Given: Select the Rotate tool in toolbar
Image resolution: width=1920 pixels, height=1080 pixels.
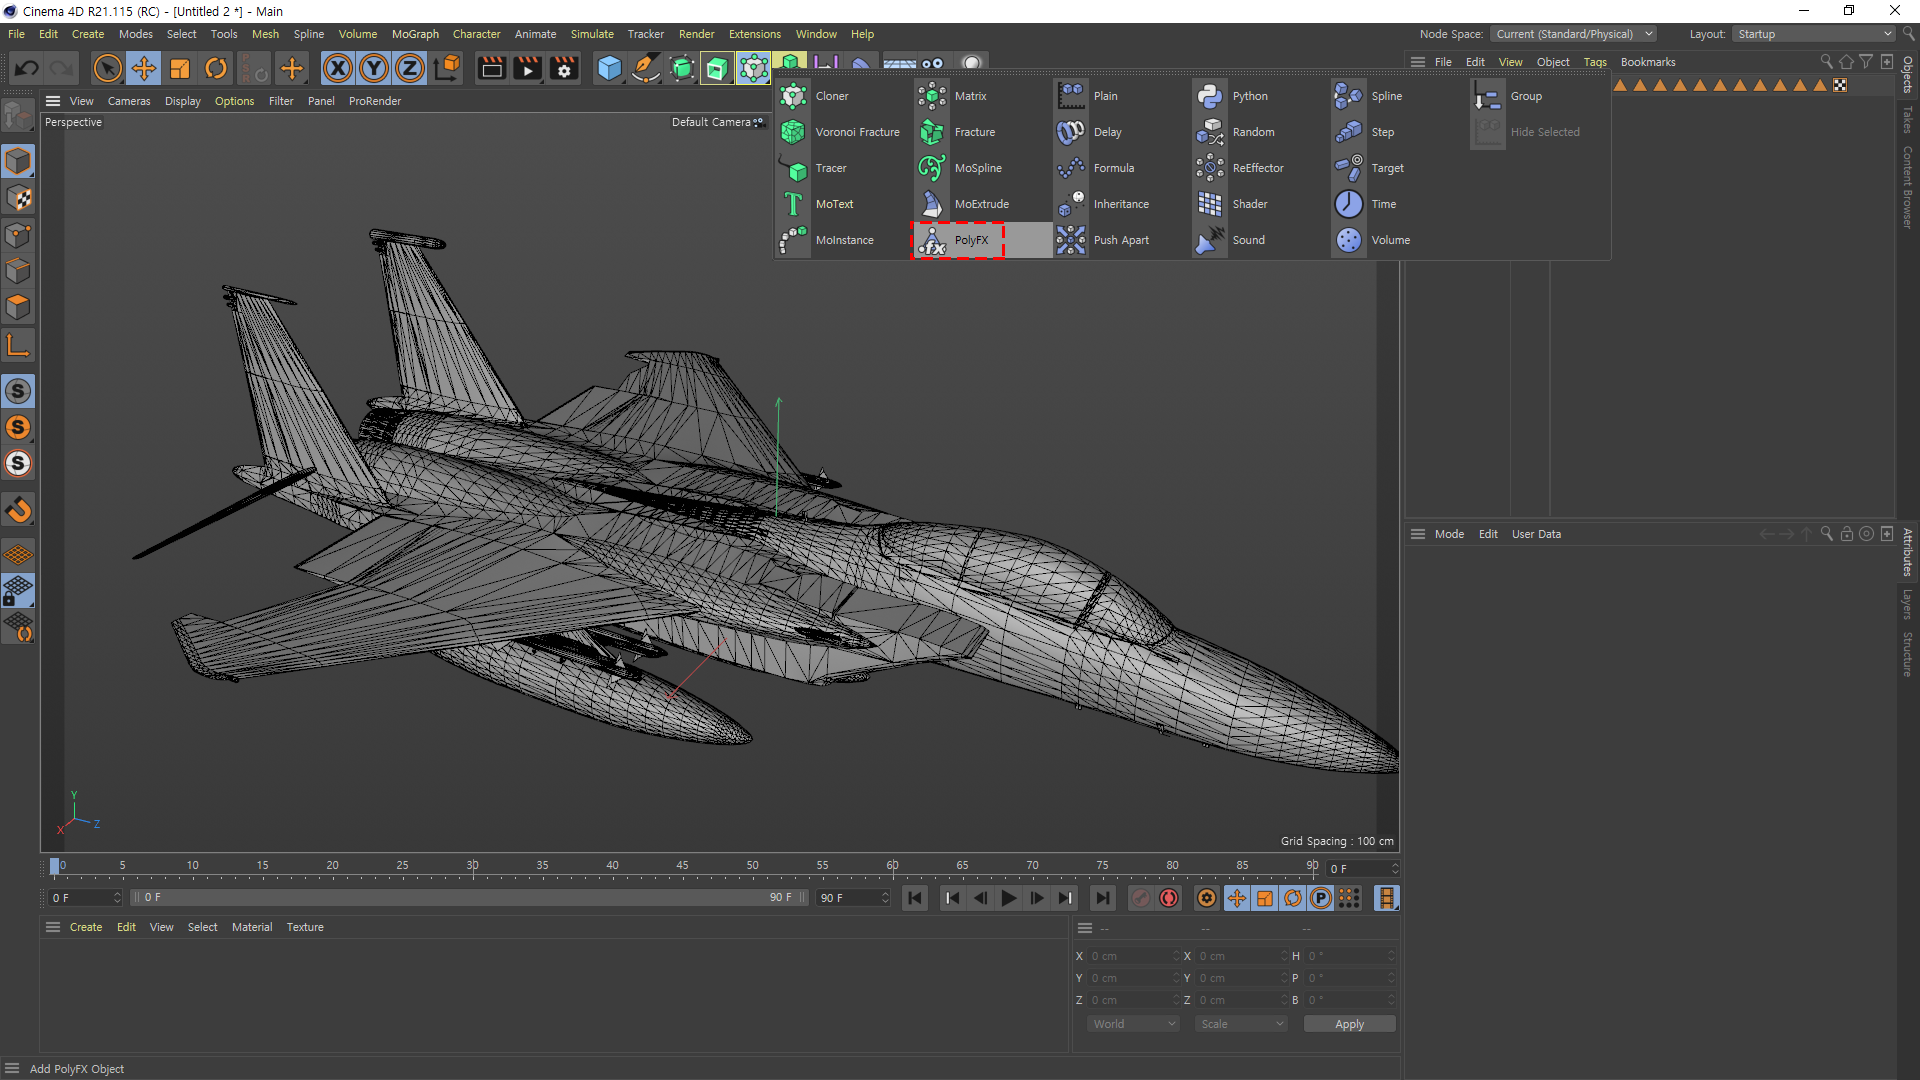Looking at the screenshot, I should coord(216,68).
